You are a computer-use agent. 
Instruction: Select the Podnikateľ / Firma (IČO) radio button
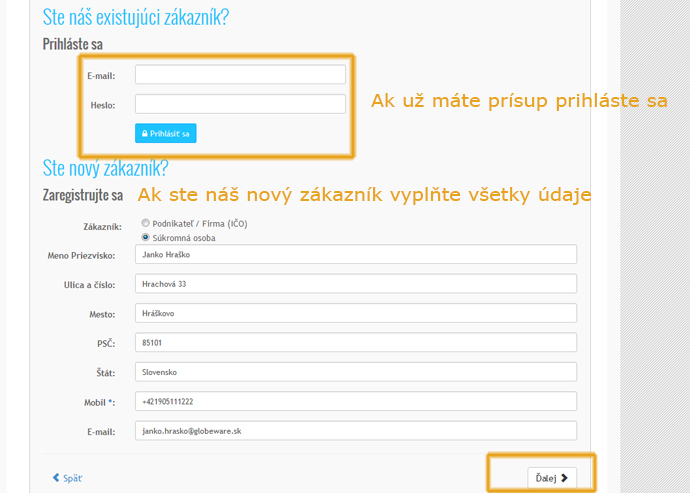tap(146, 224)
